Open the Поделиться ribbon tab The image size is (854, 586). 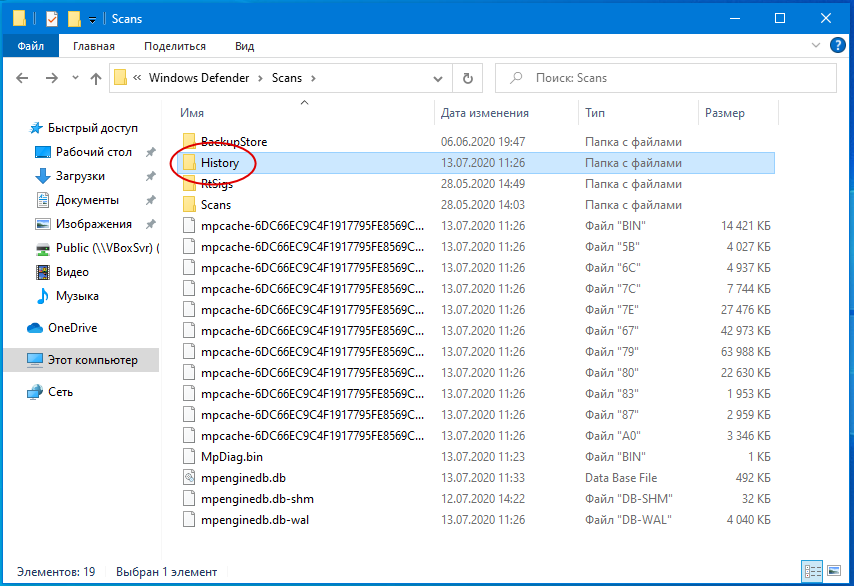tap(175, 46)
